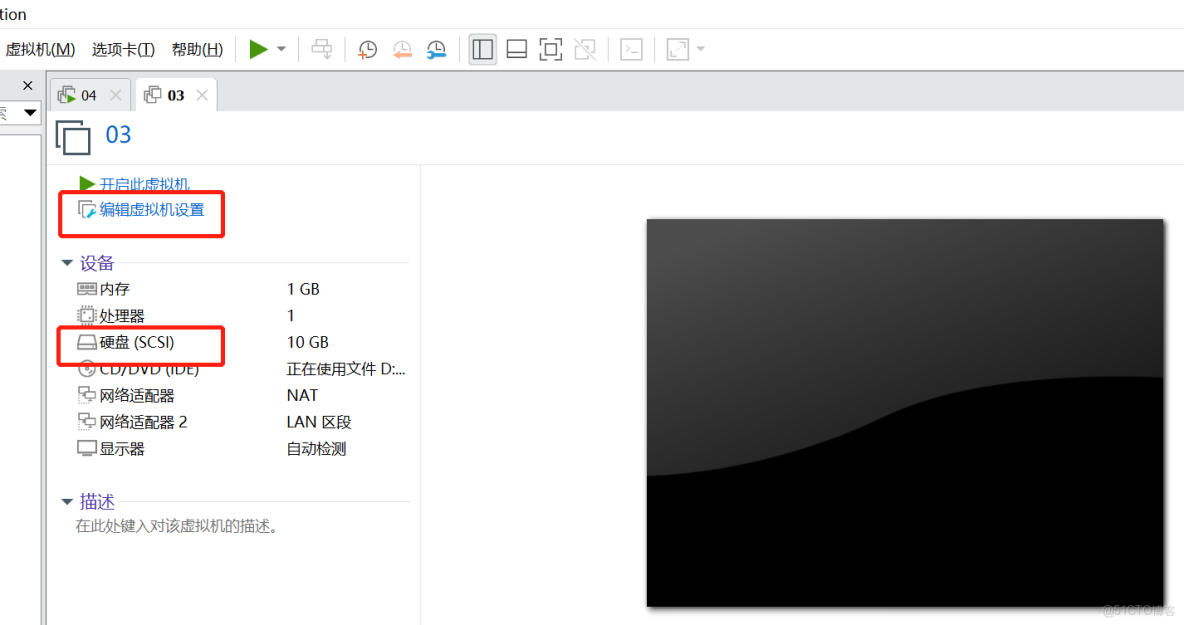
Task: Enter full screen mode icon
Action: point(550,50)
